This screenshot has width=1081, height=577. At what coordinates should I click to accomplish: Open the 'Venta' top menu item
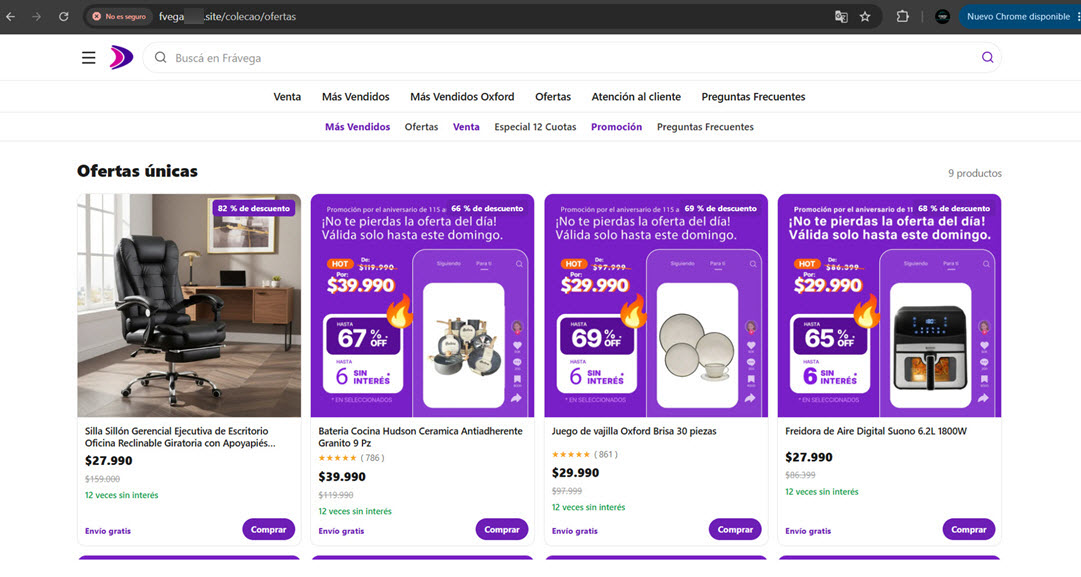pyautogui.click(x=287, y=97)
